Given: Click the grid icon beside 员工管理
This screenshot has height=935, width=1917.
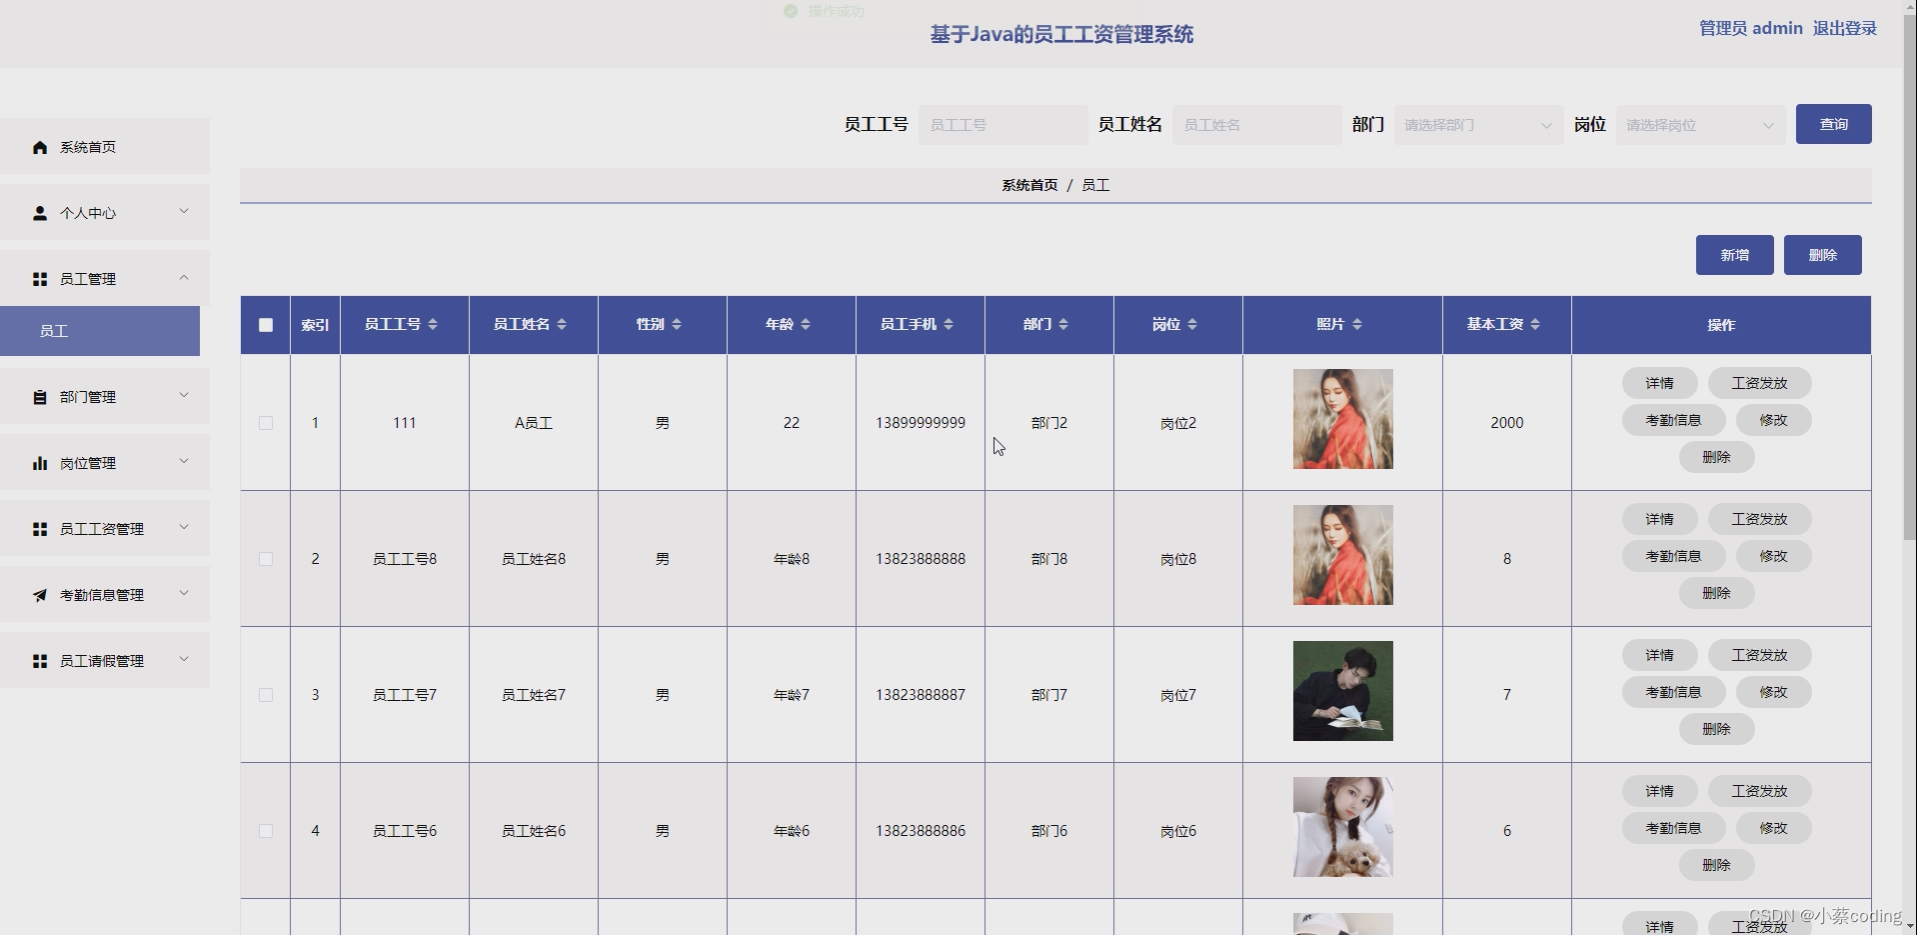Looking at the screenshot, I should coord(40,279).
